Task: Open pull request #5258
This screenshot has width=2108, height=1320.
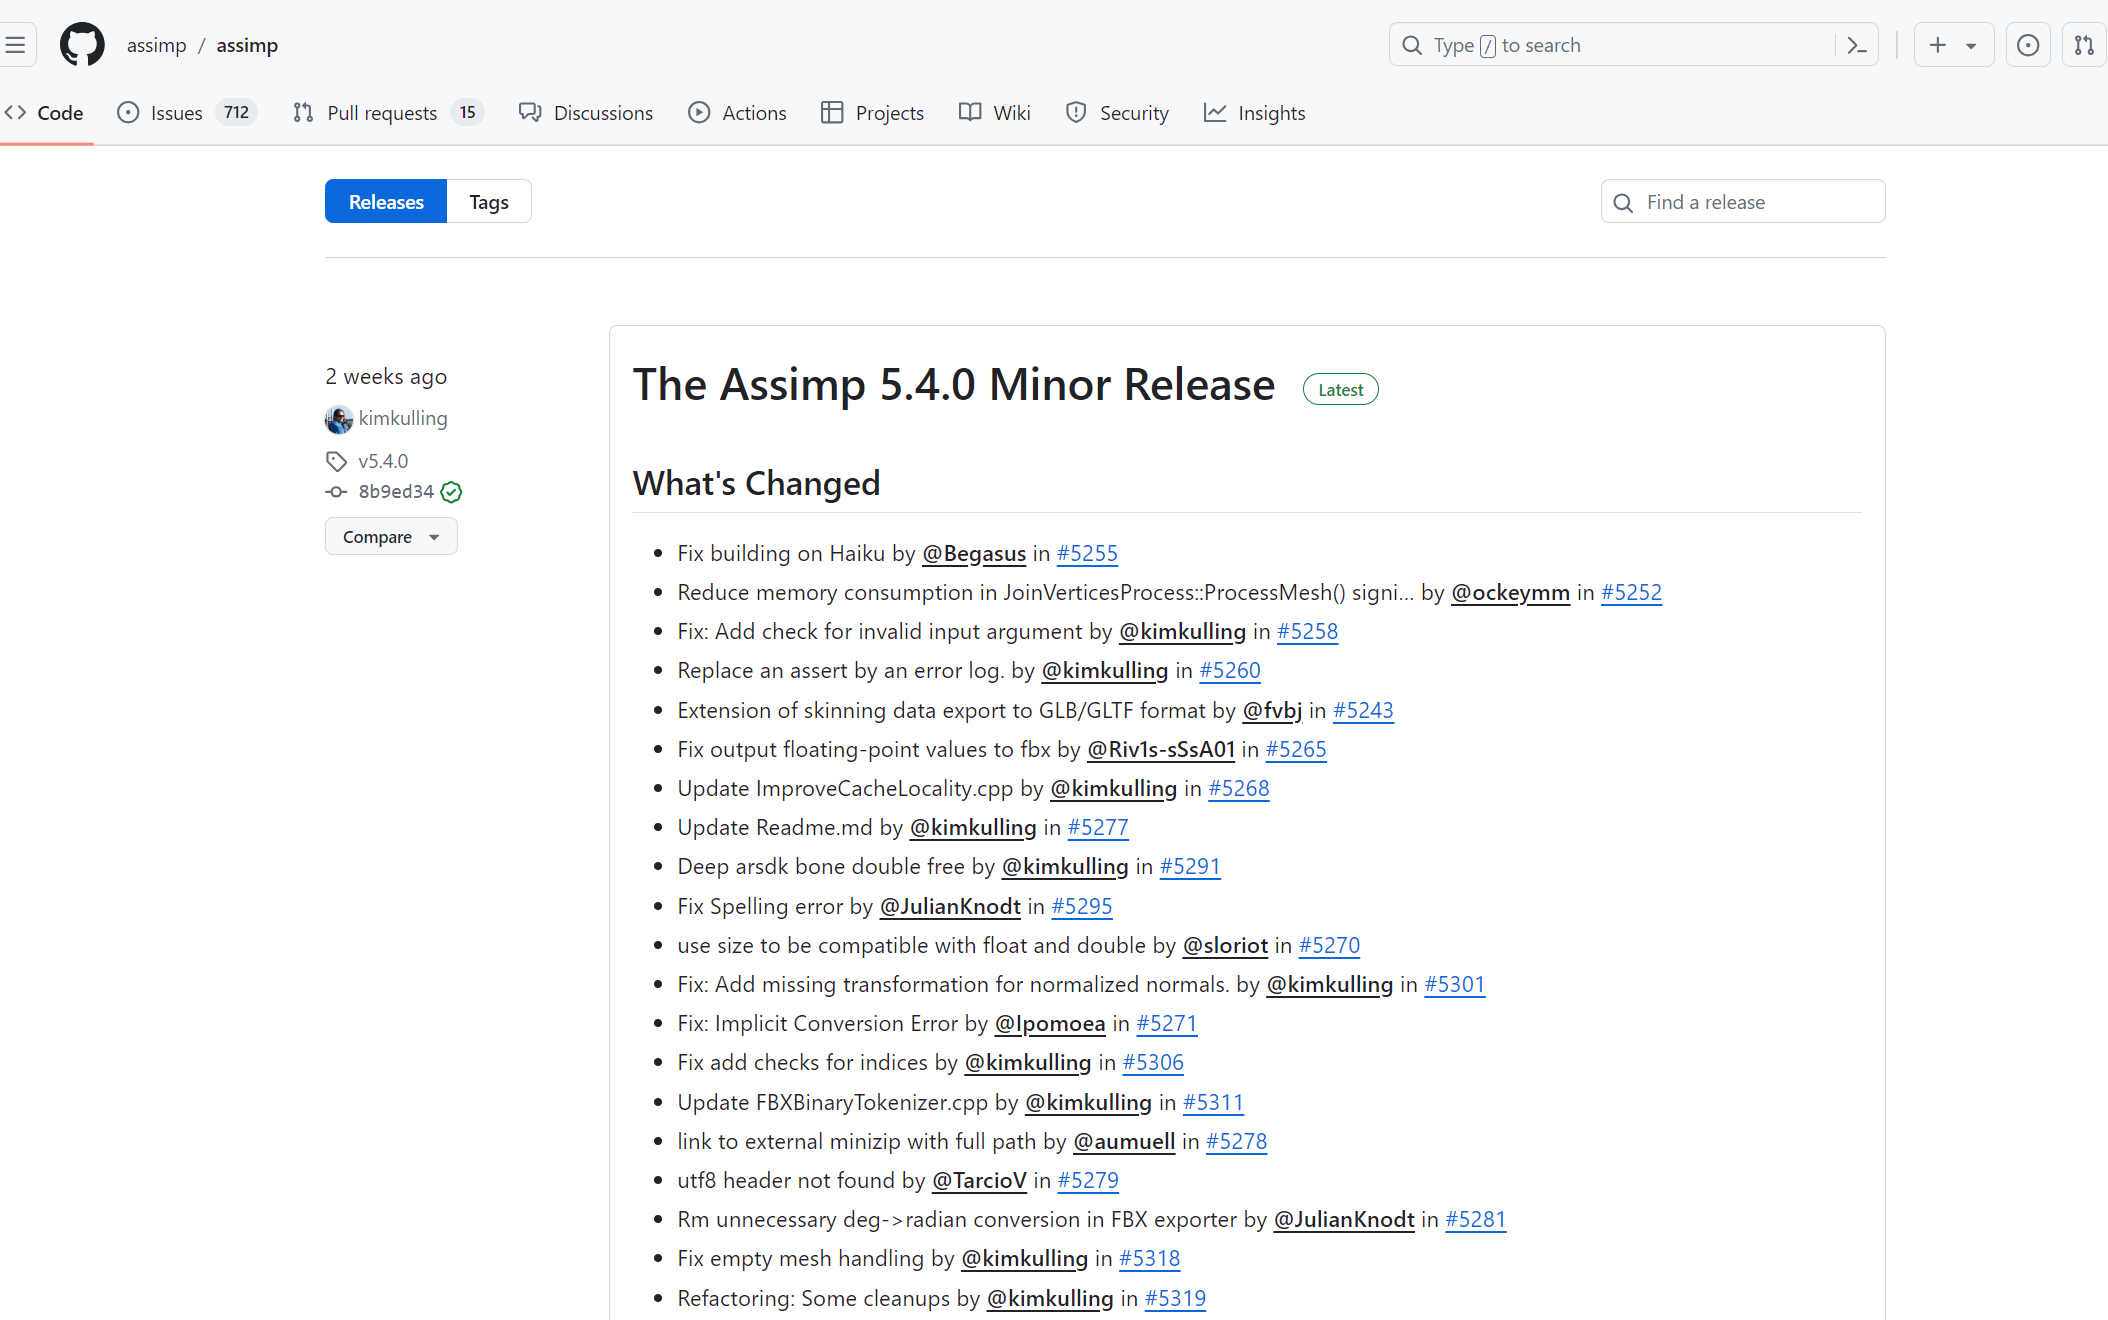Action: point(1307,631)
